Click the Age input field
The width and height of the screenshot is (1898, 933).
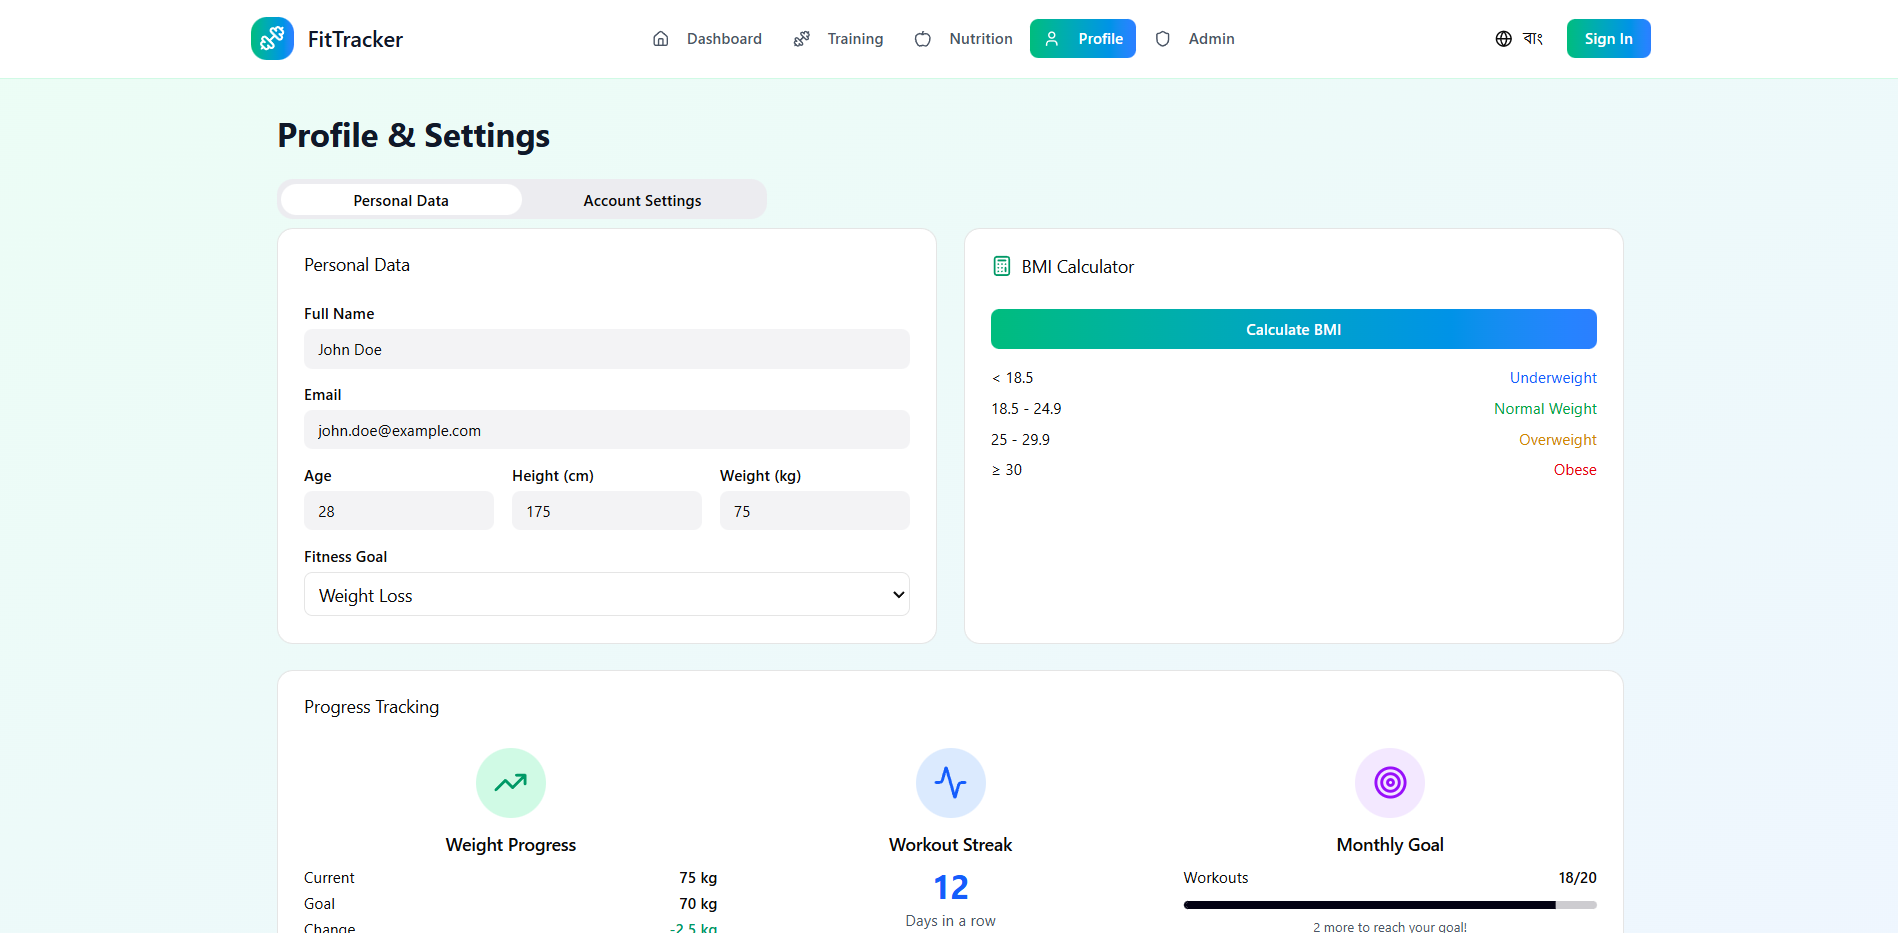398,510
